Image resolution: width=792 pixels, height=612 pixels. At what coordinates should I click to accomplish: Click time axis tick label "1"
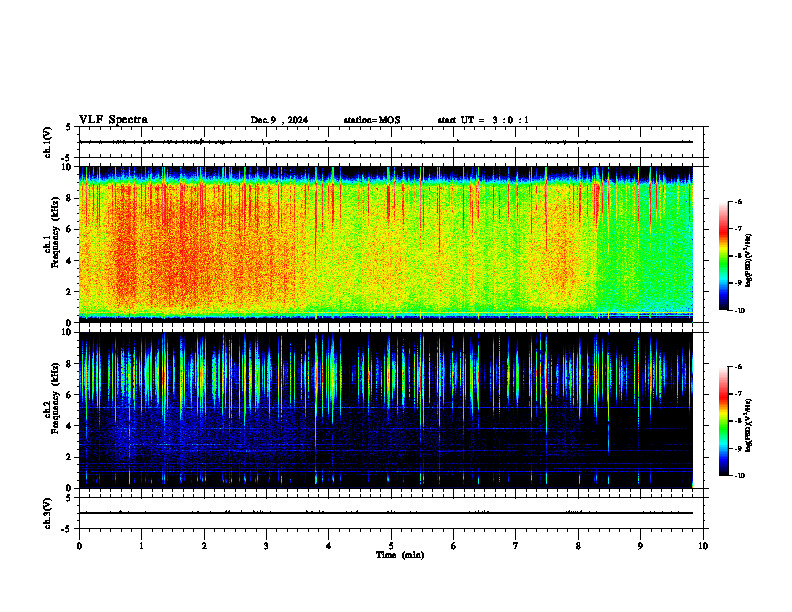click(x=142, y=546)
